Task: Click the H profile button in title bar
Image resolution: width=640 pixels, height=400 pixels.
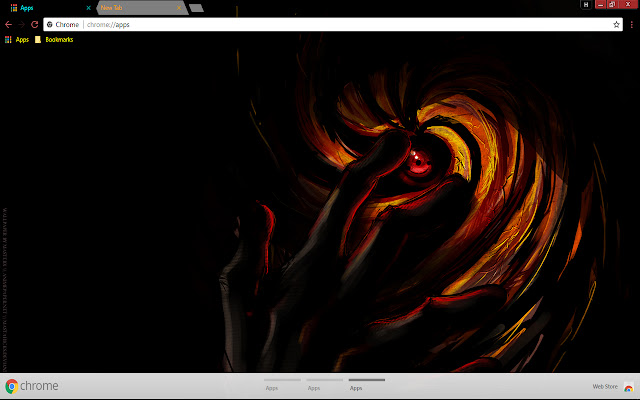Action: point(586,5)
